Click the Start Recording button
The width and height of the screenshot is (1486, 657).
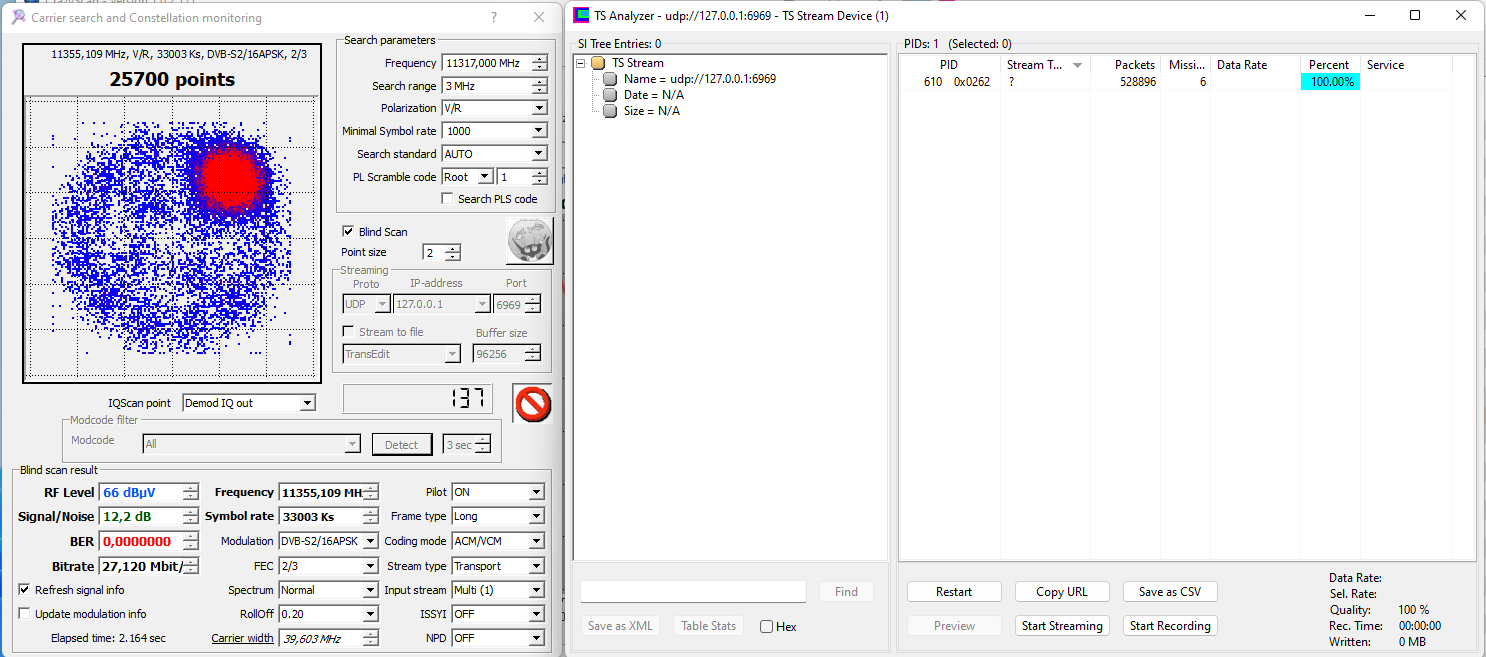tap(1169, 626)
